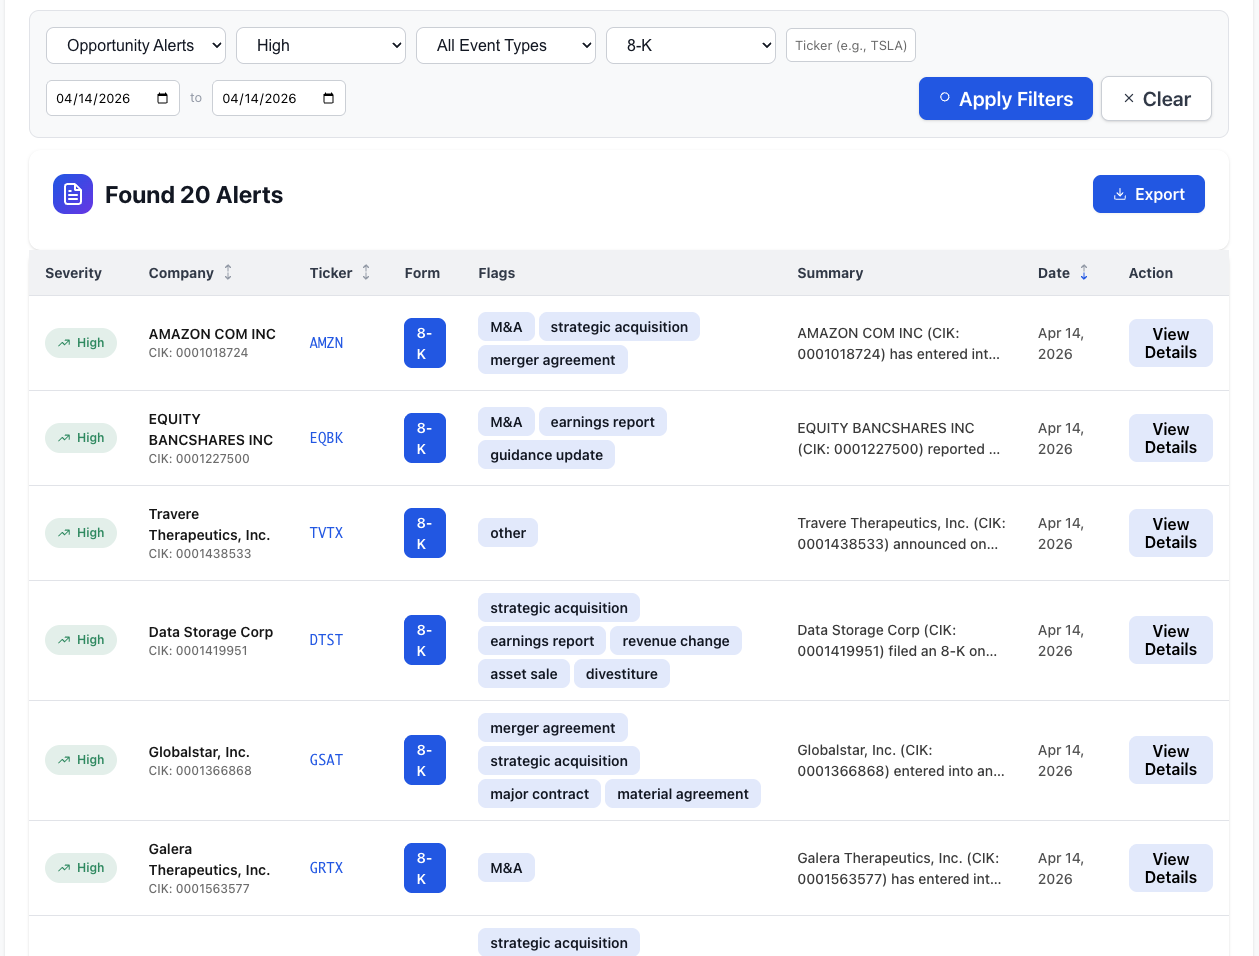Open the 8-K form type dropdown

[x=691, y=45]
